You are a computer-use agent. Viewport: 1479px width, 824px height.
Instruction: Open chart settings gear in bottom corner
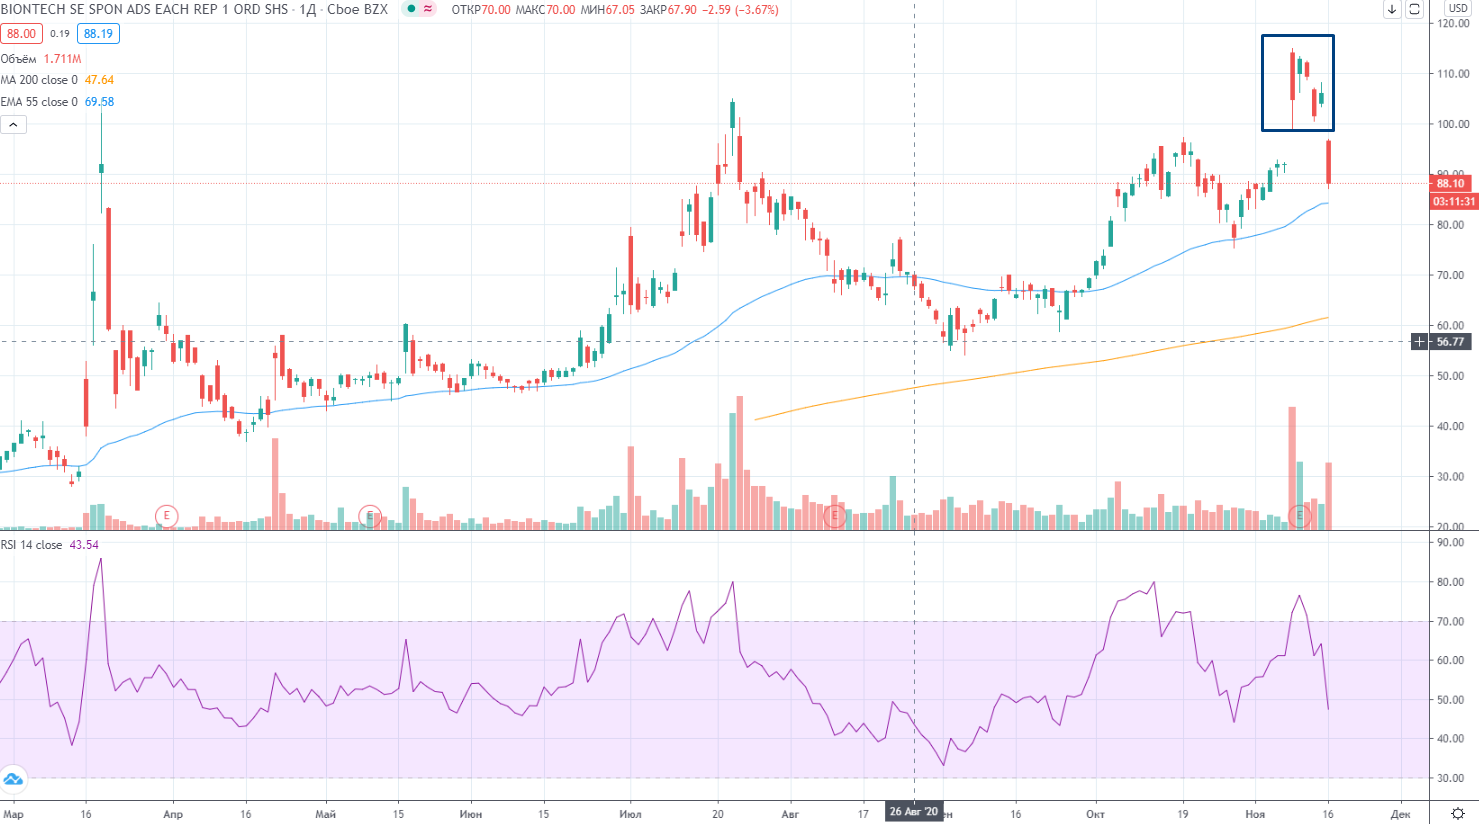1458,813
